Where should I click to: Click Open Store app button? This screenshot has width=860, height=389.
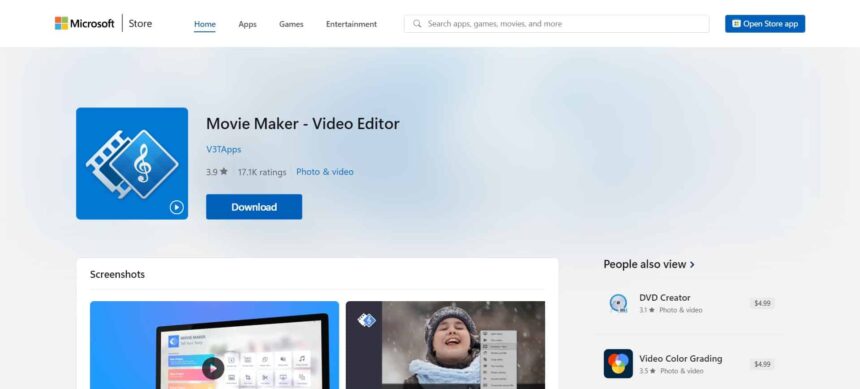765,24
